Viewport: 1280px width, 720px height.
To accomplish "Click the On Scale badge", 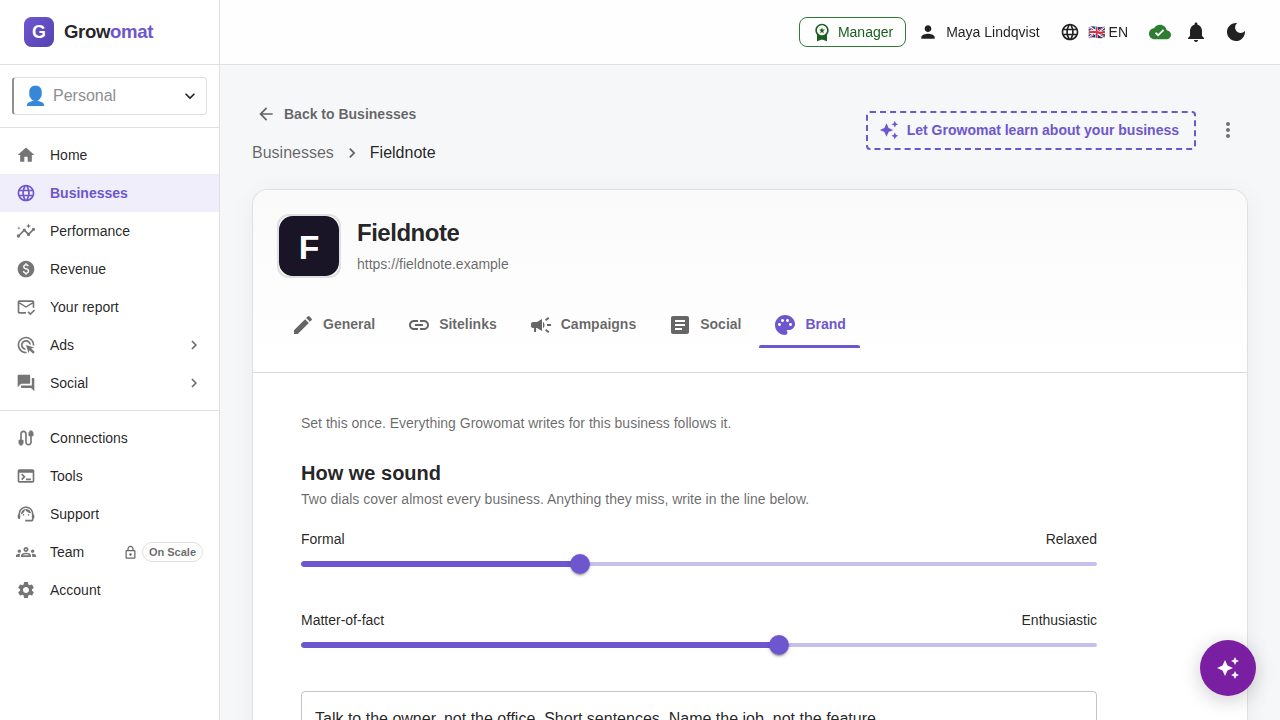I will (x=172, y=552).
